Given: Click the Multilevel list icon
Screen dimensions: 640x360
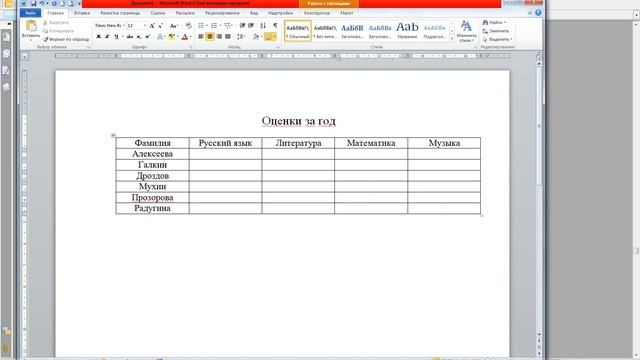Looking at the screenshot, I should pos(227,26).
